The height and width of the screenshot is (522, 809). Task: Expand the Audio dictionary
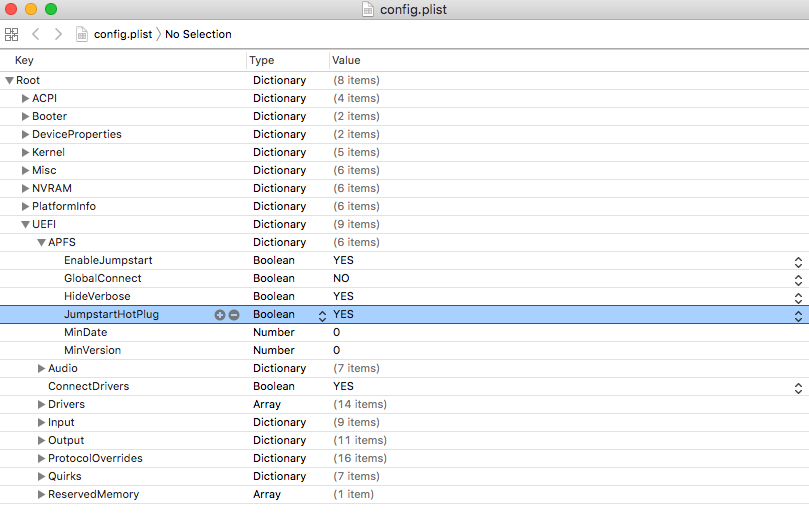[41, 368]
